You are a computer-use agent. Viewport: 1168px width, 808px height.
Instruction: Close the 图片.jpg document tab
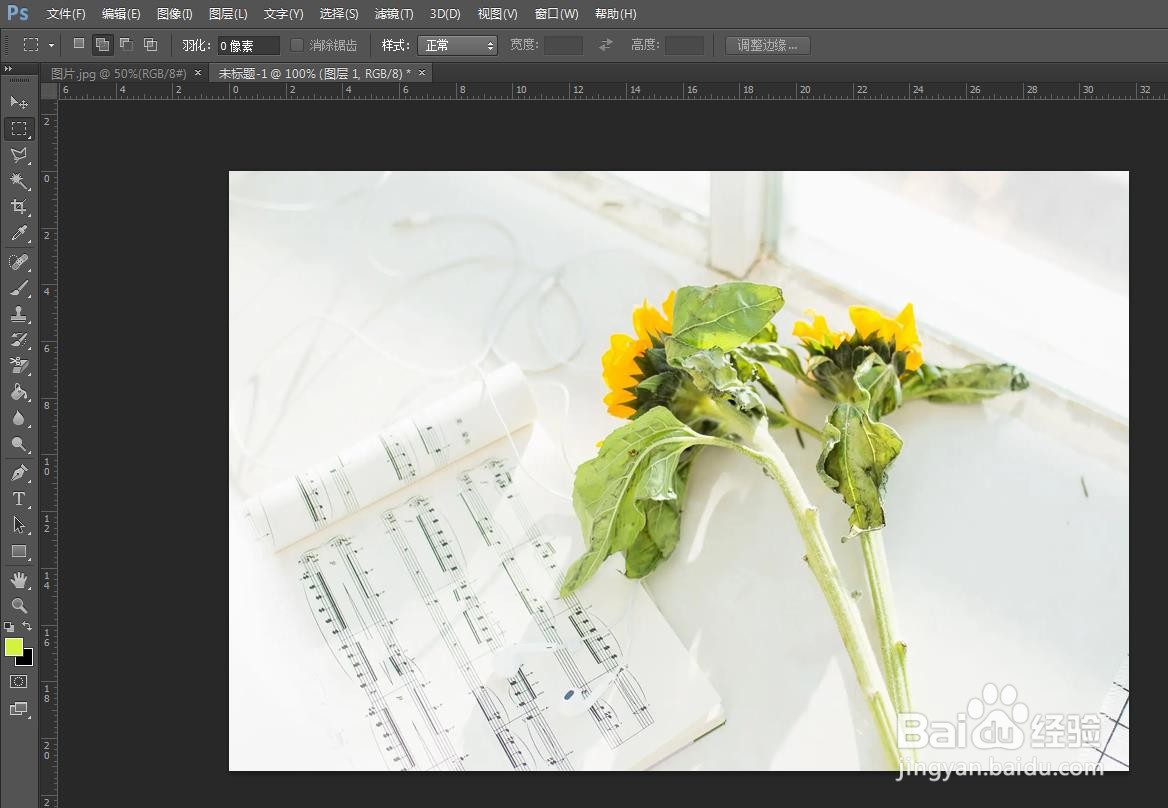tap(198, 72)
